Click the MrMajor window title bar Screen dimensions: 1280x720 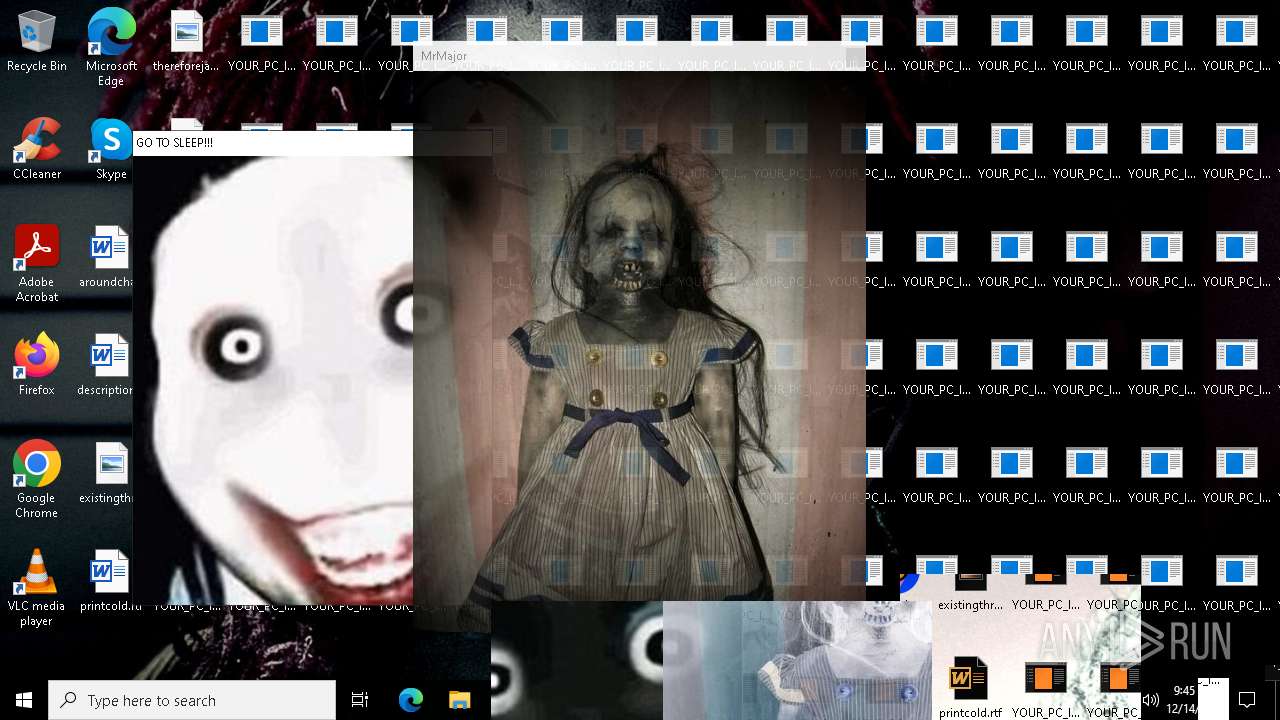pos(640,56)
